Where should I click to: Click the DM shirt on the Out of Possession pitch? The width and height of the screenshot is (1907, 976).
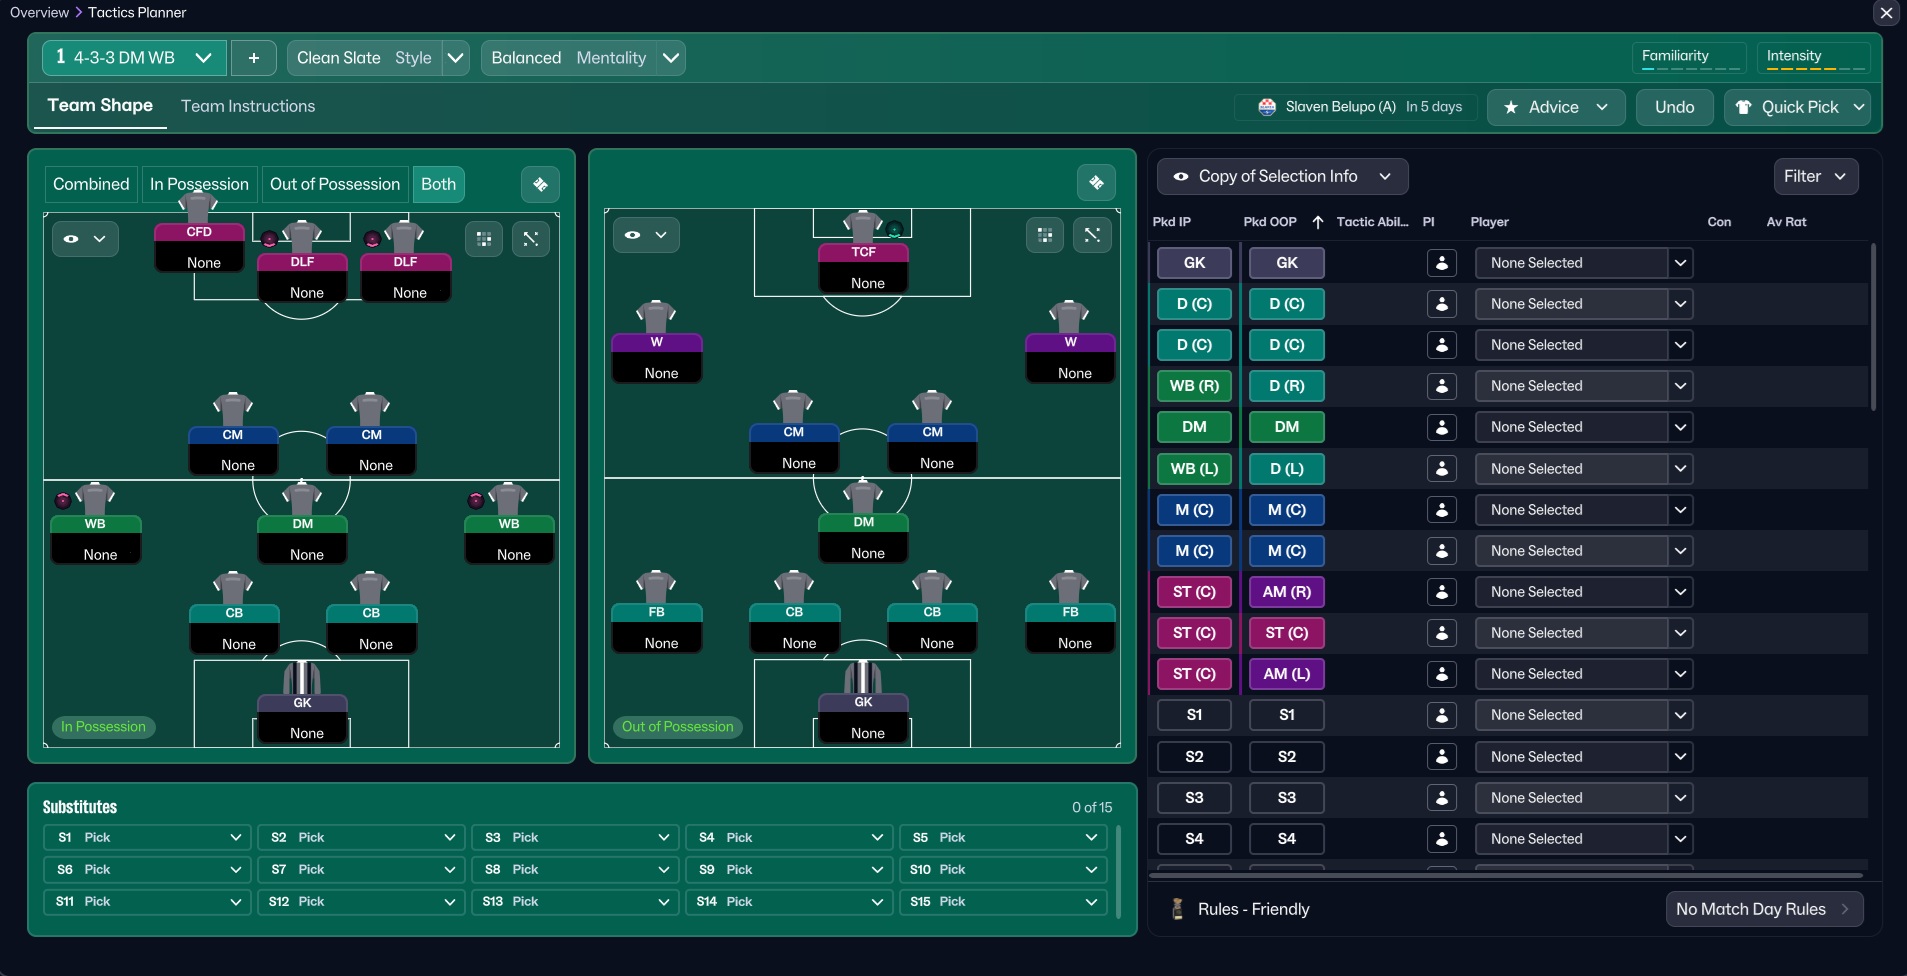click(863, 497)
